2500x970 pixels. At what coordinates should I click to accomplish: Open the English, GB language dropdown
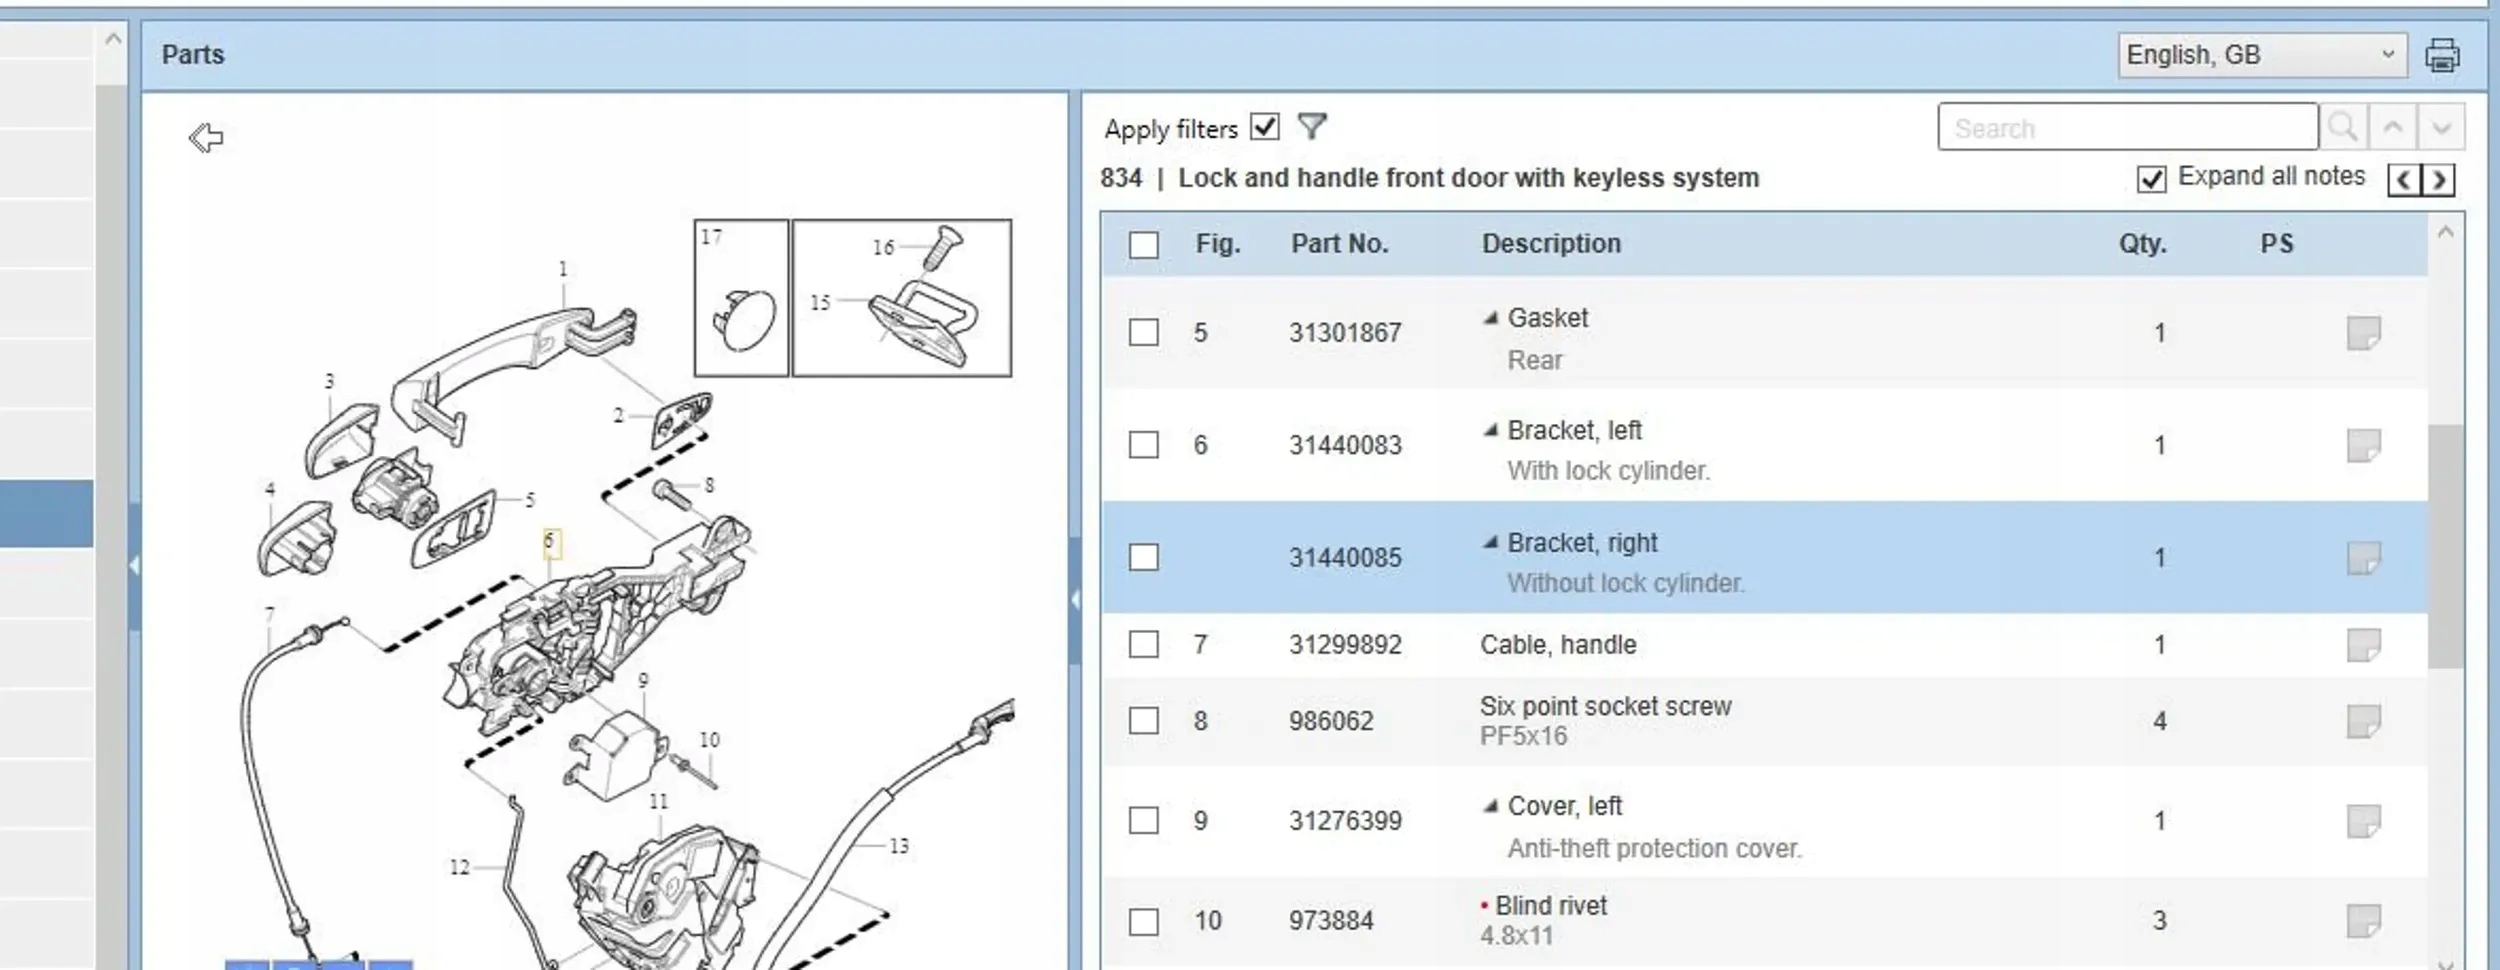click(2261, 55)
